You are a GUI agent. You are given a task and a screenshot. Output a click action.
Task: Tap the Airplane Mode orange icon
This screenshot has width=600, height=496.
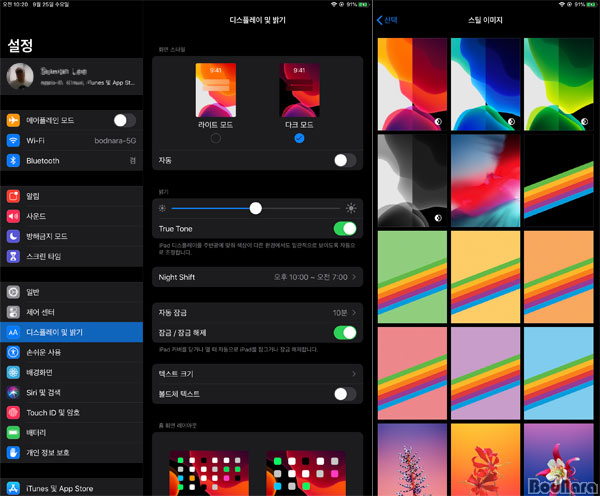tap(13, 120)
